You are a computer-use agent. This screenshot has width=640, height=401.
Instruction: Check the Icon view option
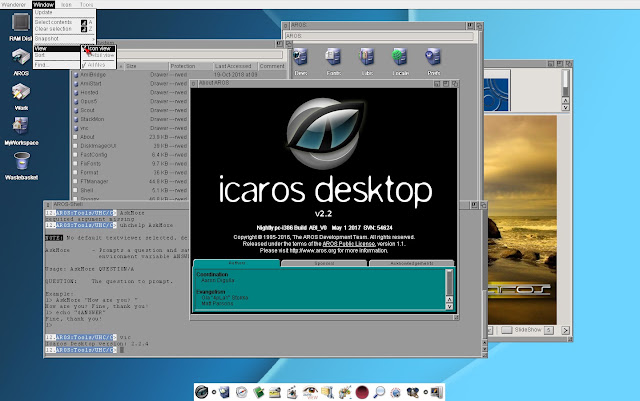[x=98, y=49]
